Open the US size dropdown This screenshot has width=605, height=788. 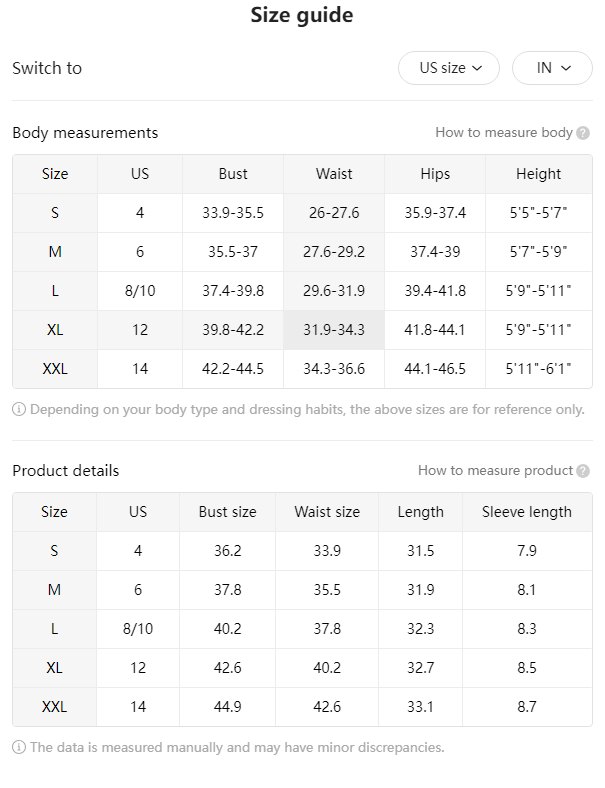449,68
